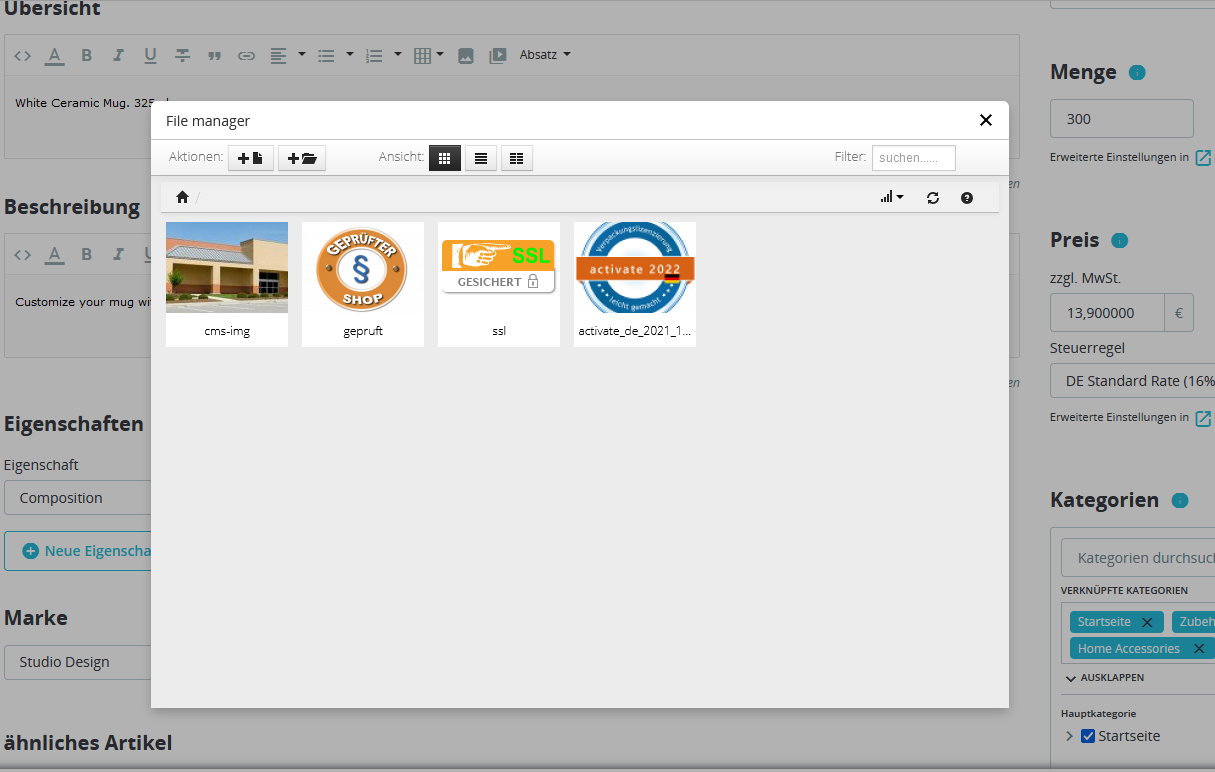This screenshot has width=1215, height=772.
Task: Open Erweiterte Einstellungen link under Steuerregel
Action: click(x=1130, y=417)
